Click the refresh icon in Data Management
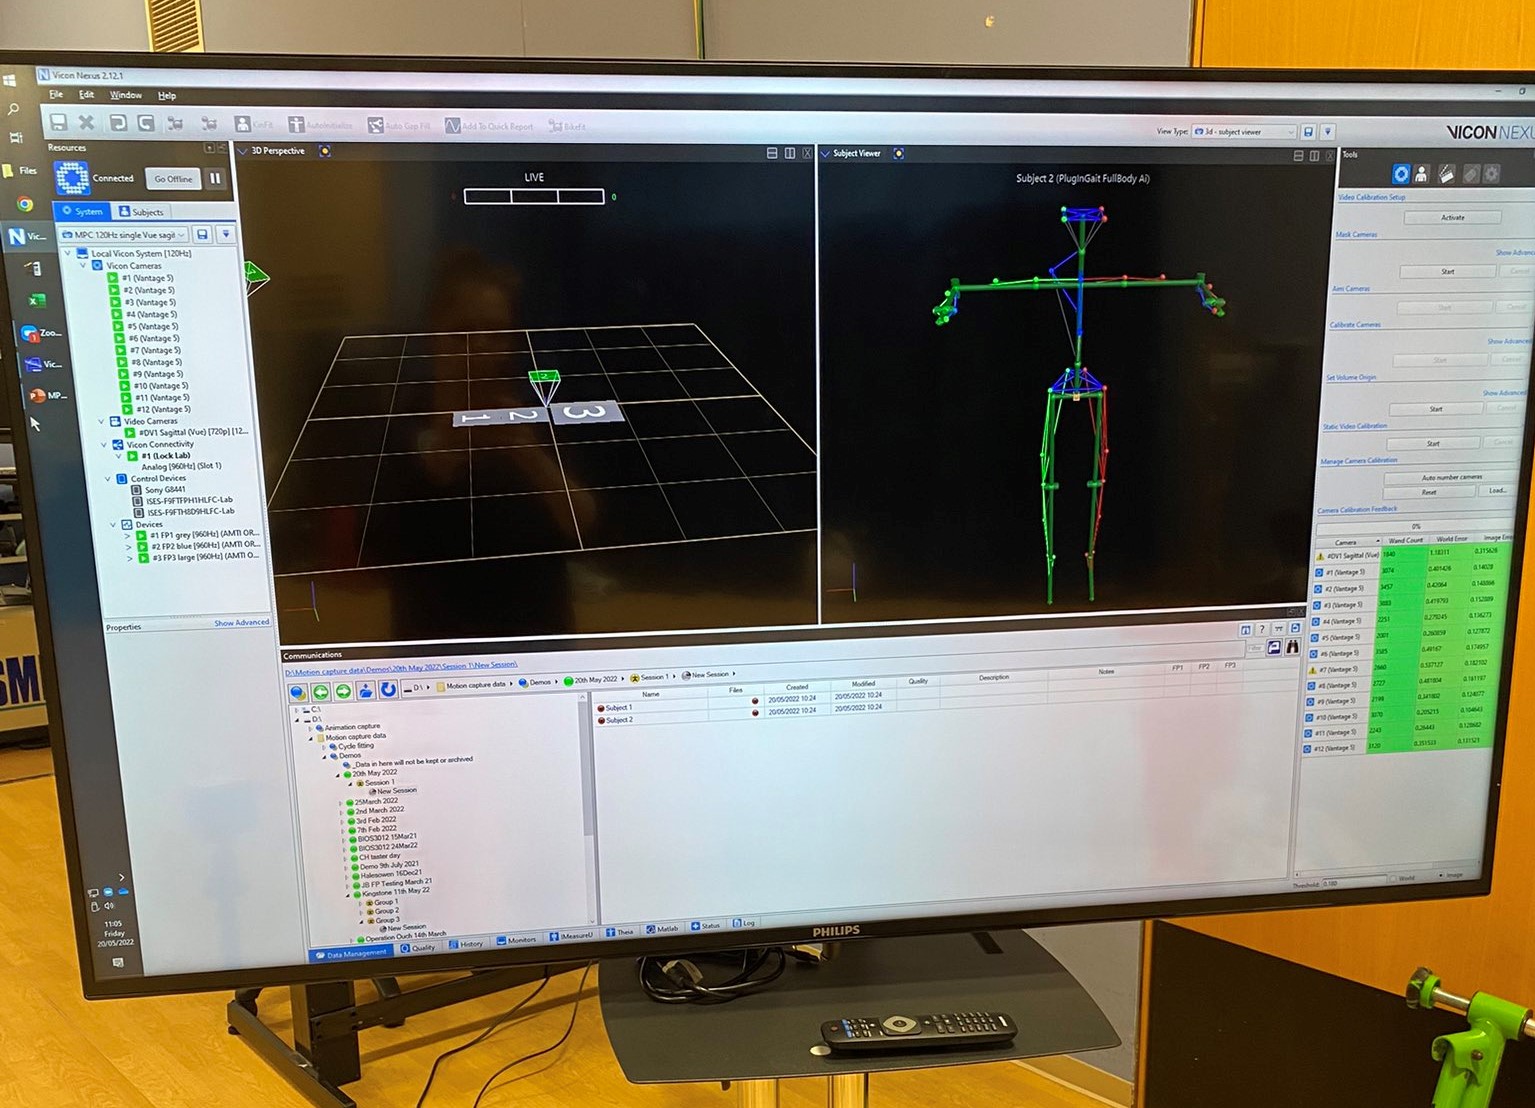This screenshot has width=1535, height=1108. pos(388,690)
